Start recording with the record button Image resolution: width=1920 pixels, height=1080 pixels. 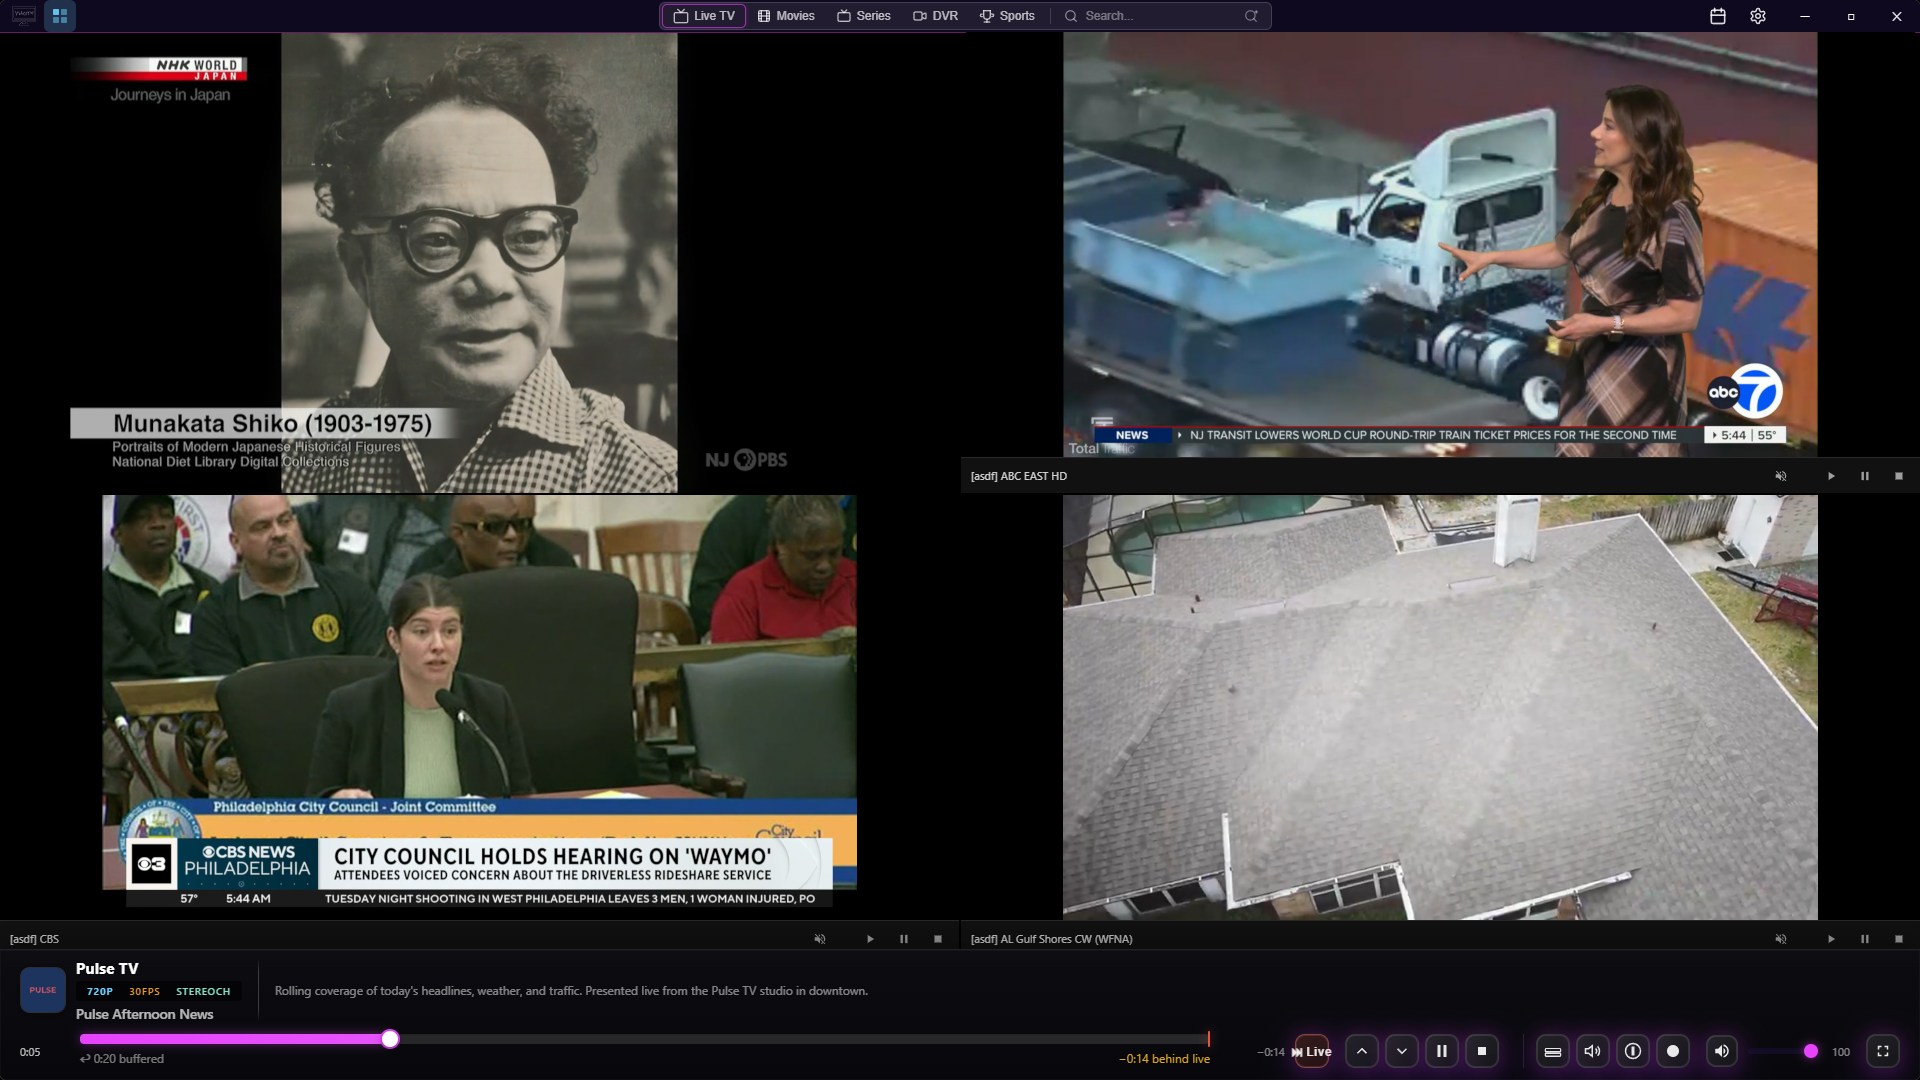tap(1673, 1051)
